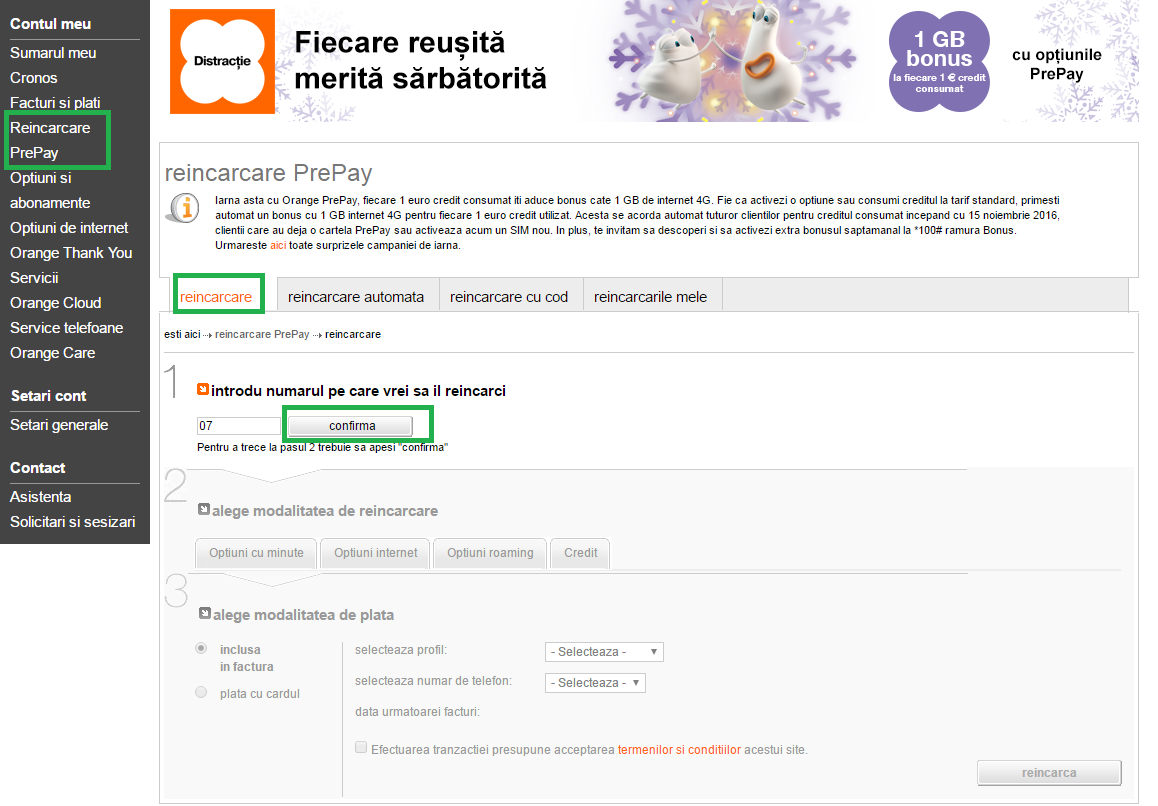The height and width of the screenshot is (806, 1158).
Task: Click the 1 GB bonus purple badge
Action: (x=939, y=62)
